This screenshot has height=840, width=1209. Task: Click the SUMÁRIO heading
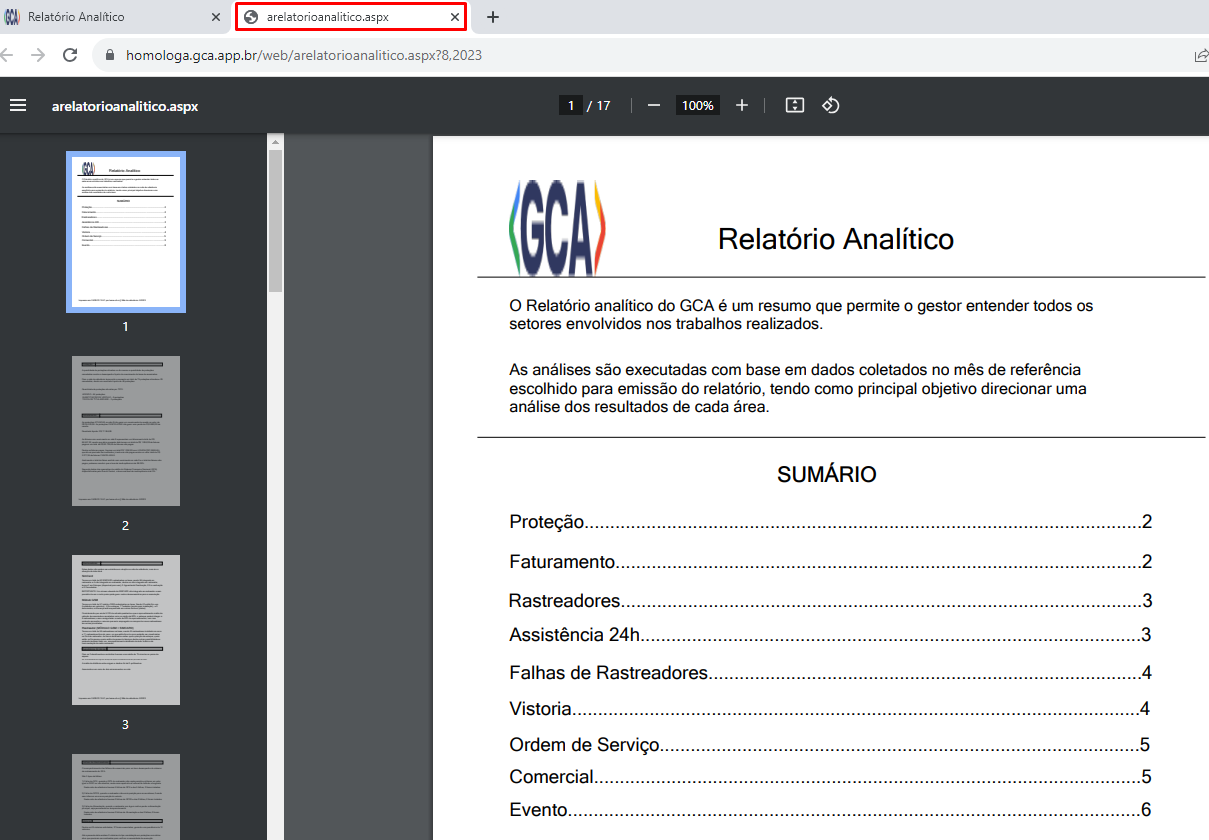point(827,475)
